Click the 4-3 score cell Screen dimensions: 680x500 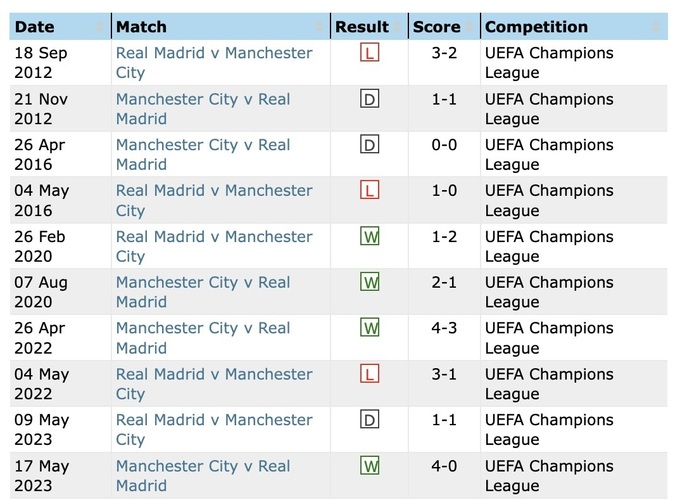tap(444, 328)
